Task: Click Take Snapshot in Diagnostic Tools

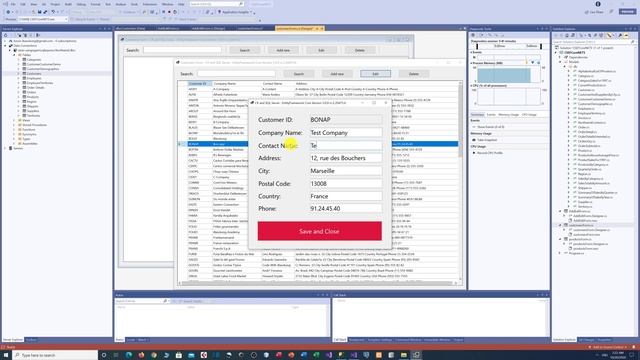Action: (484, 140)
